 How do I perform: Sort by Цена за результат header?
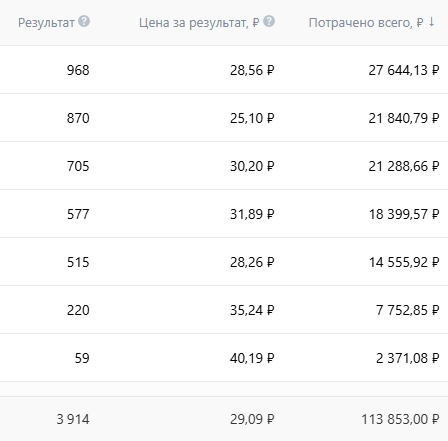pos(199,23)
